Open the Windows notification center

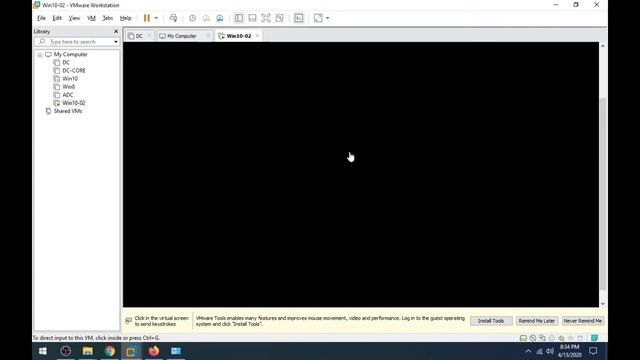593,351
